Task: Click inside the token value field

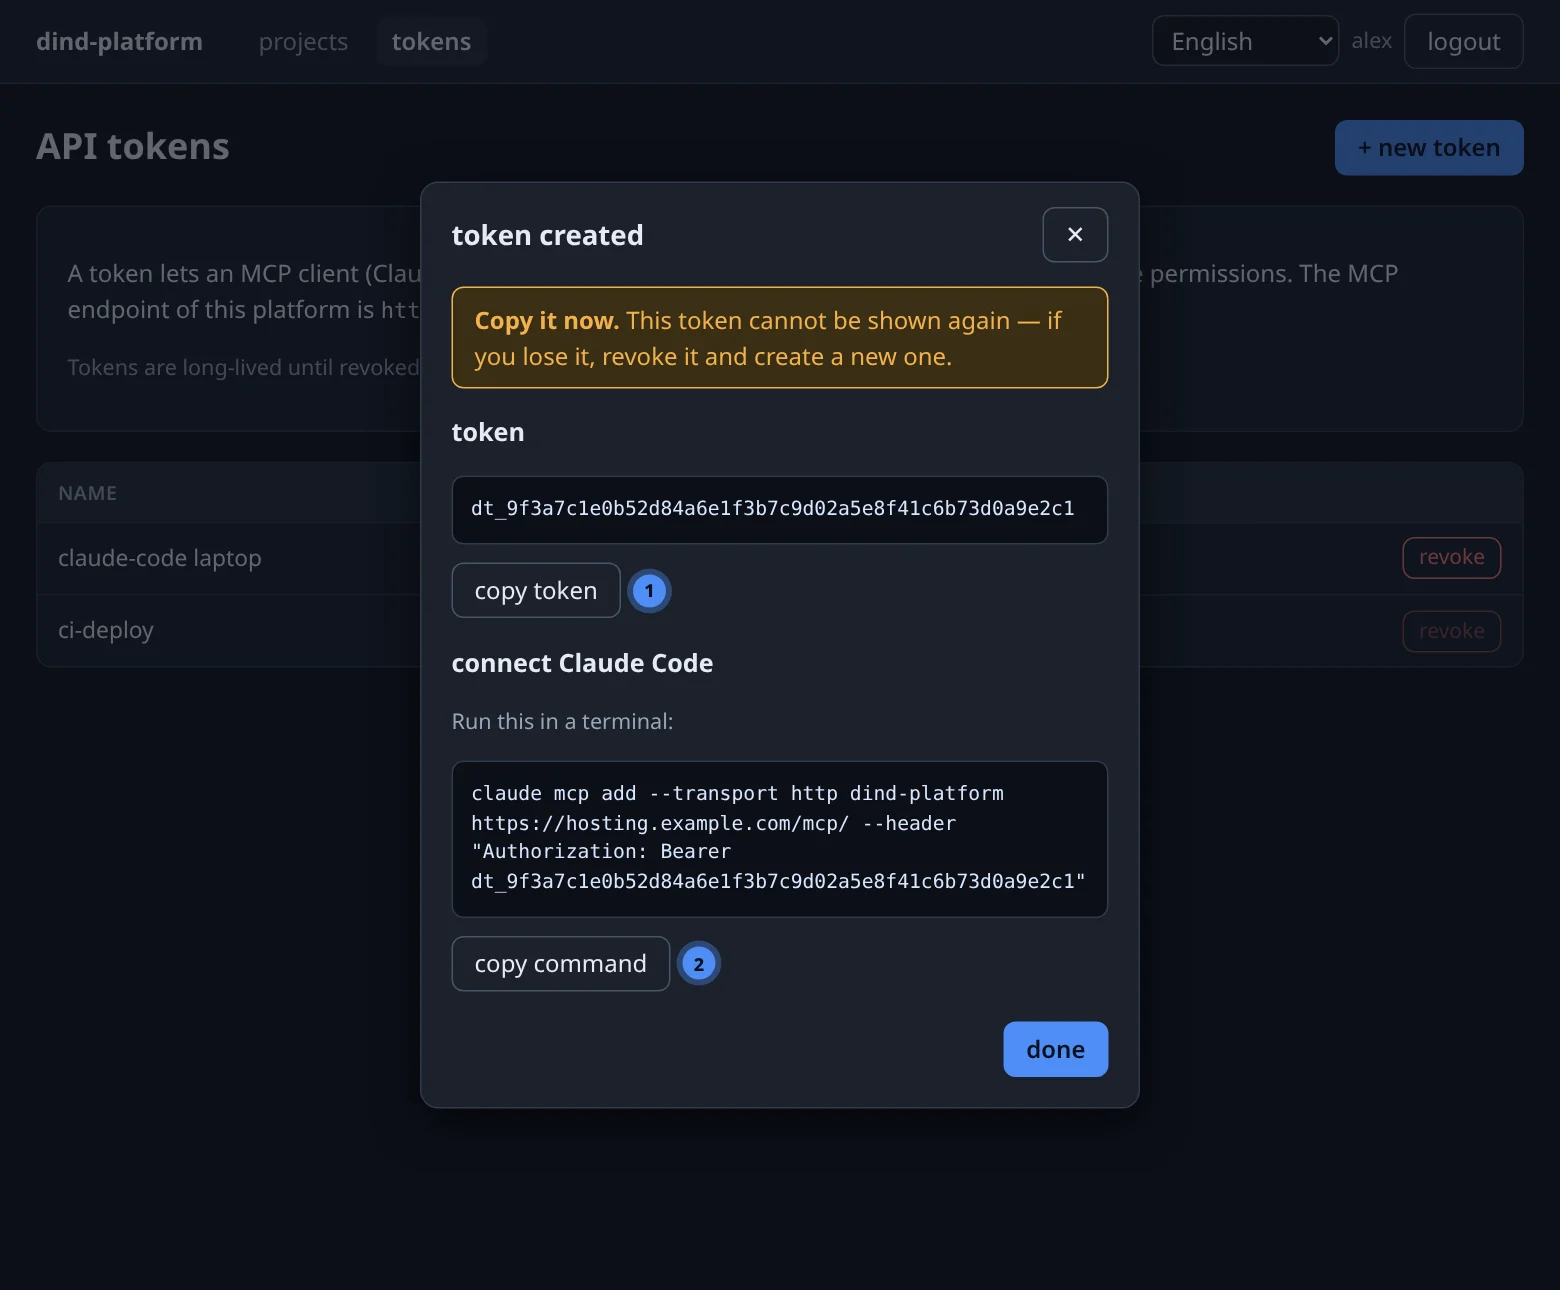Action: coord(780,510)
